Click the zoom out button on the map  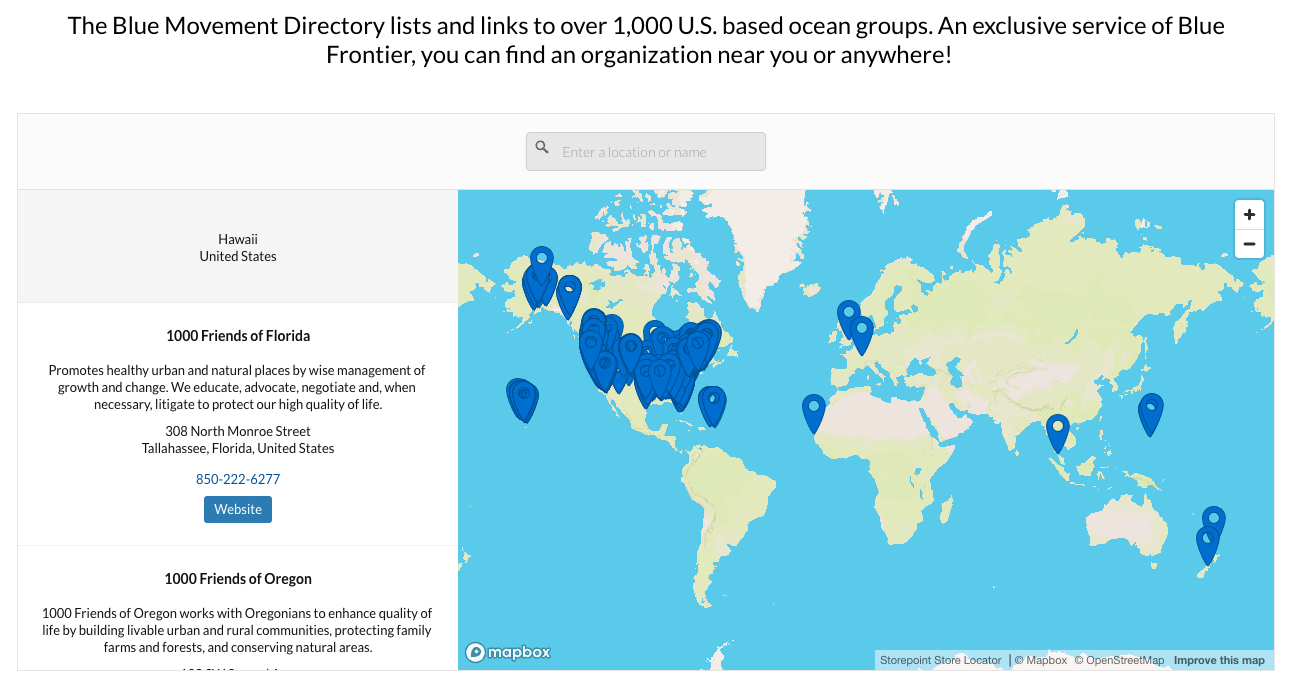pos(1249,243)
